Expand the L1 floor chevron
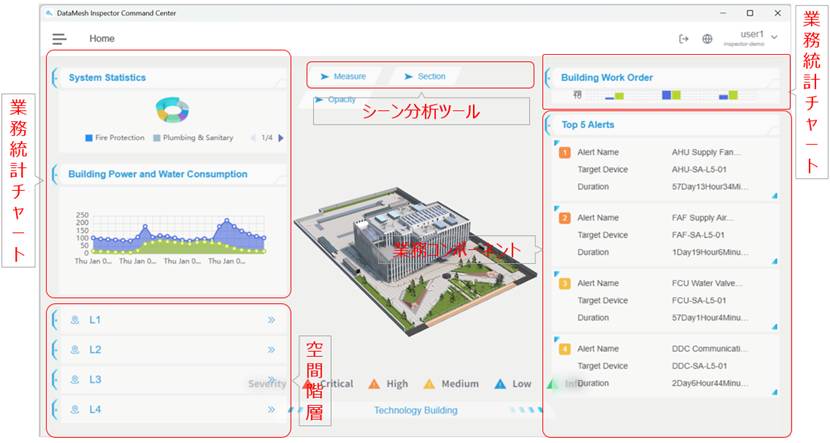830x443 pixels. pyautogui.click(x=271, y=320)
